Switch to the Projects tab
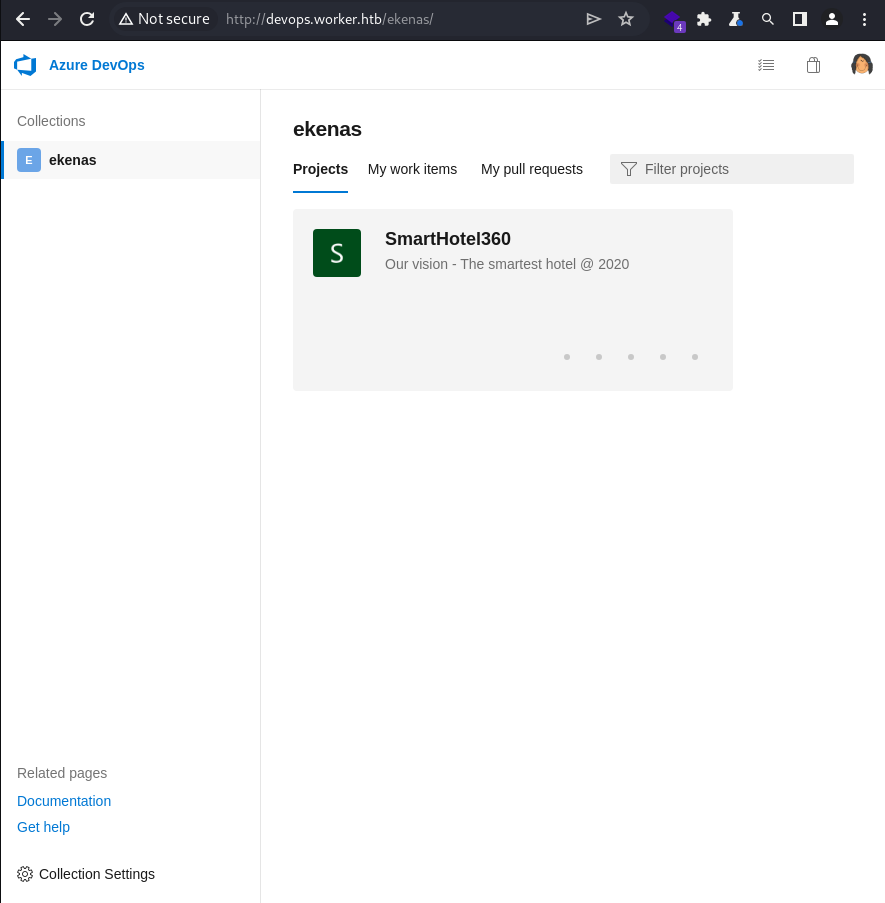This screenshot has height=903, width=885. point(320,169)
